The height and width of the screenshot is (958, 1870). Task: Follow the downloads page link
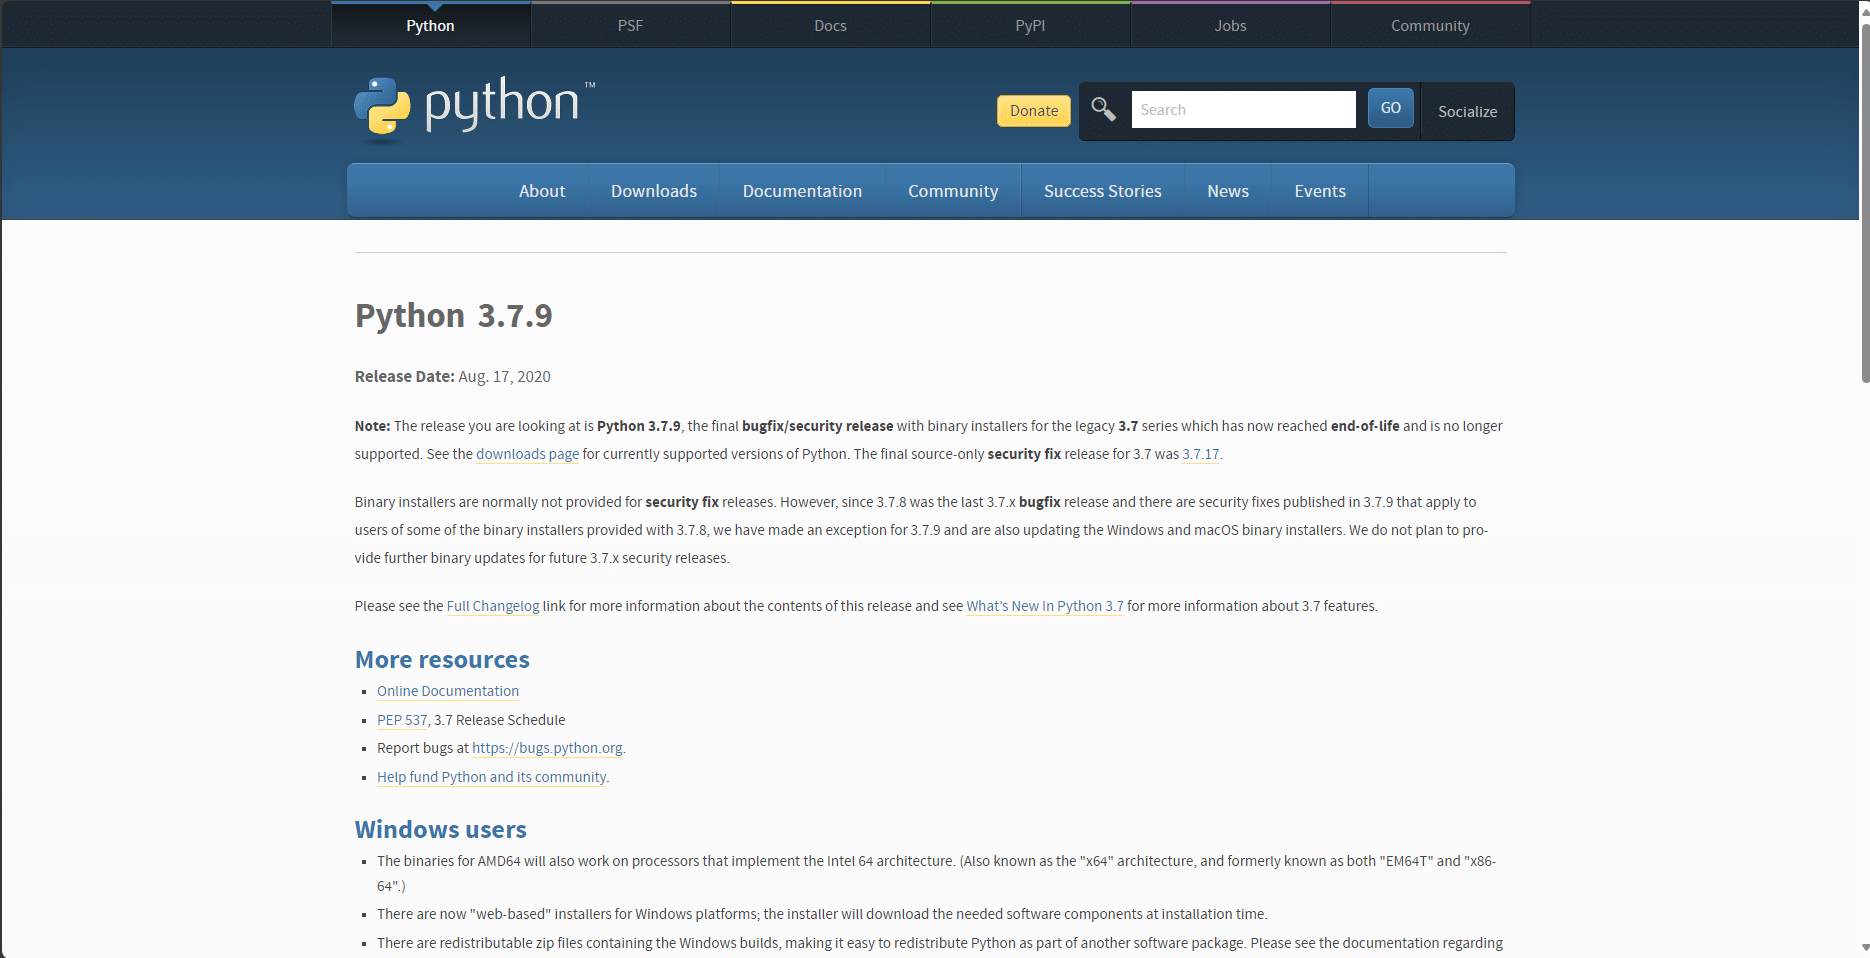point(527,454)
